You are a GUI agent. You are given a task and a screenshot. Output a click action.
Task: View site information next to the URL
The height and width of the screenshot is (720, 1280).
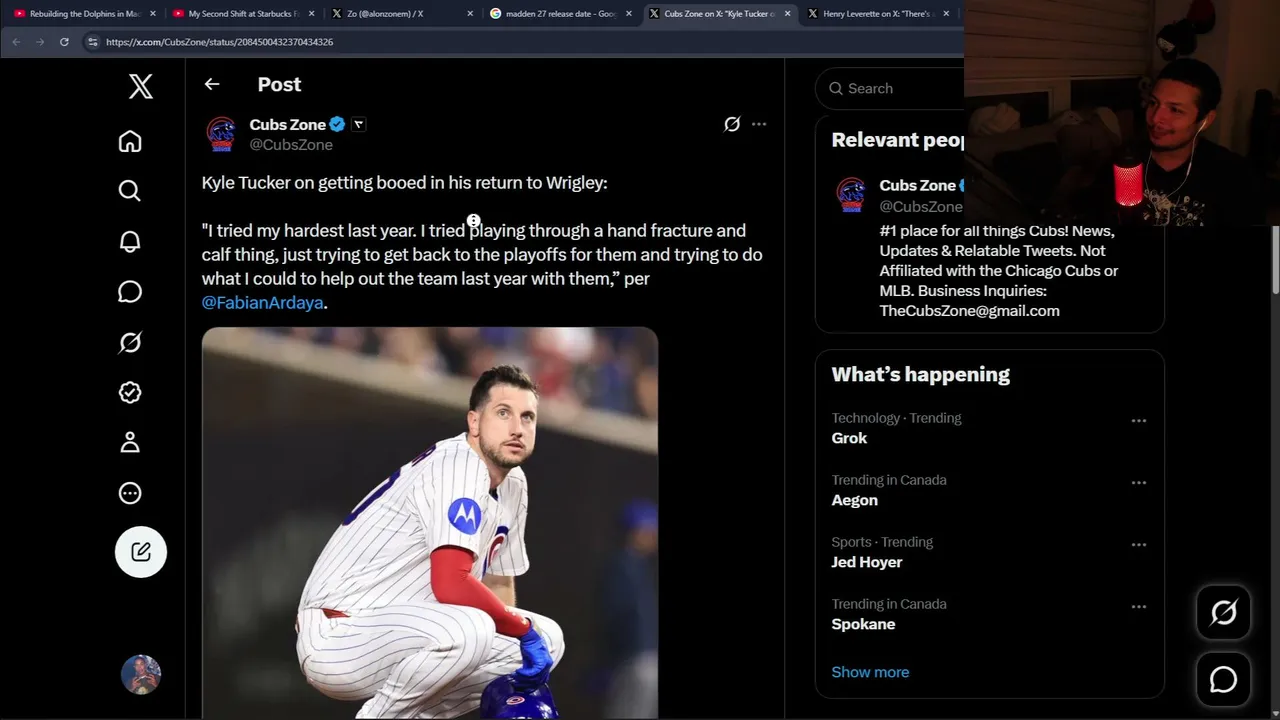(x=93, y=42)
